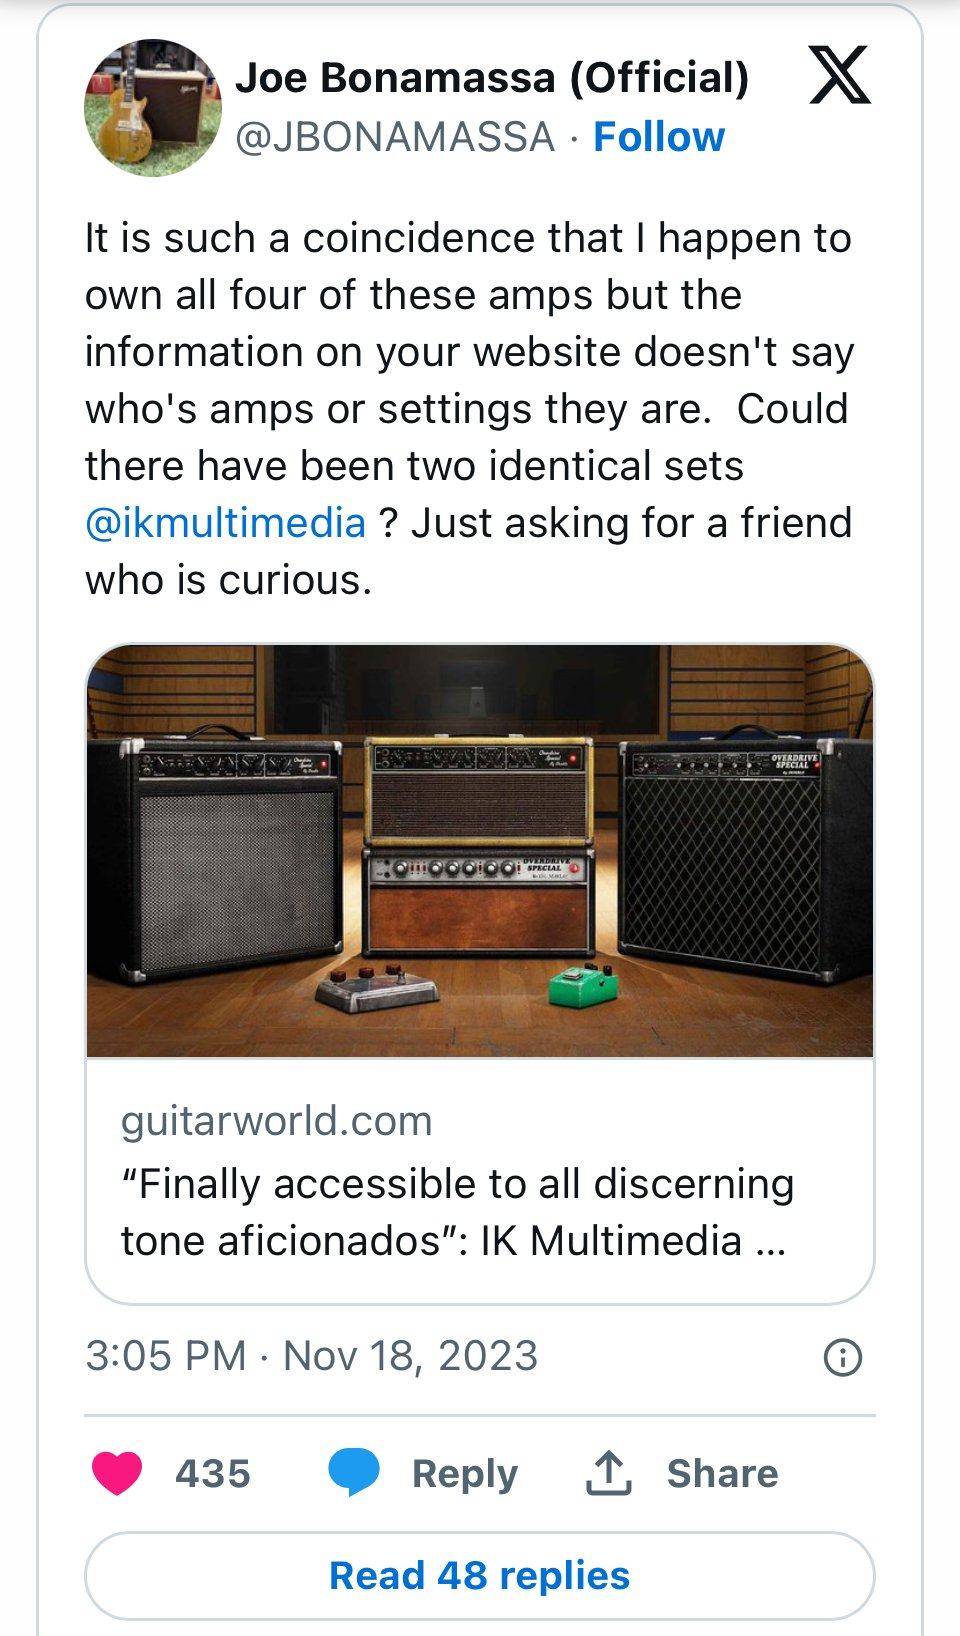960x1636 pixels.
Task: Click the share upload arrow icon
Action: click(x=608, y=1473)
